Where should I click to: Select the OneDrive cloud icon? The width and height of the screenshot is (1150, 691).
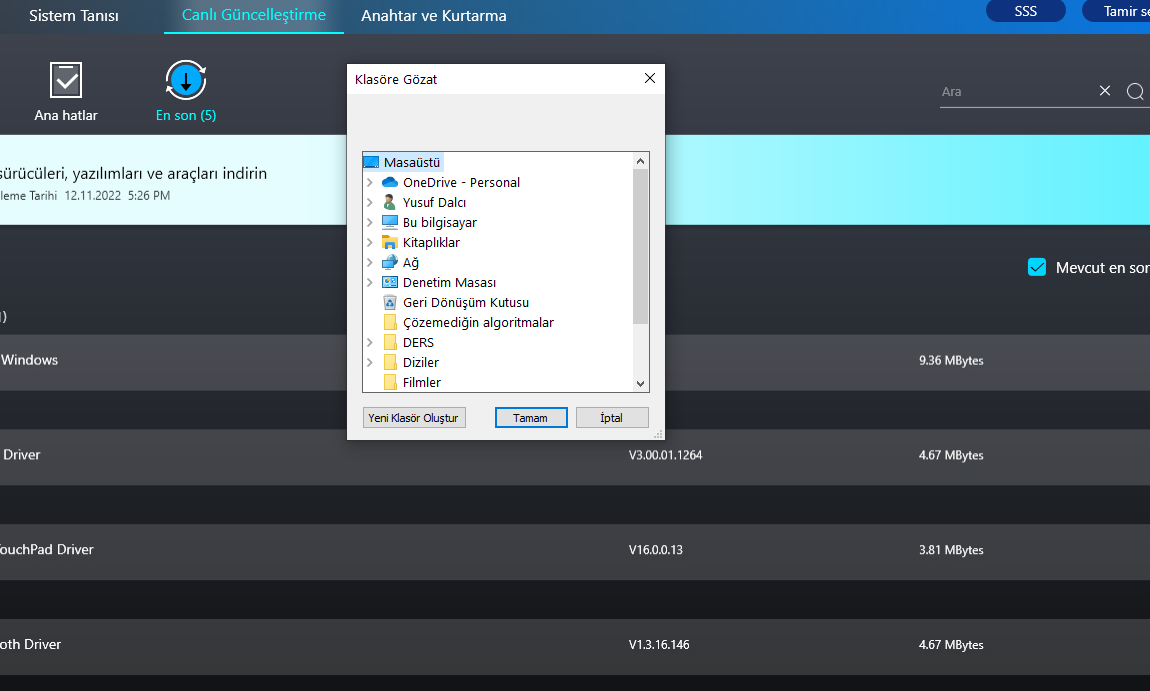[390, 182]
